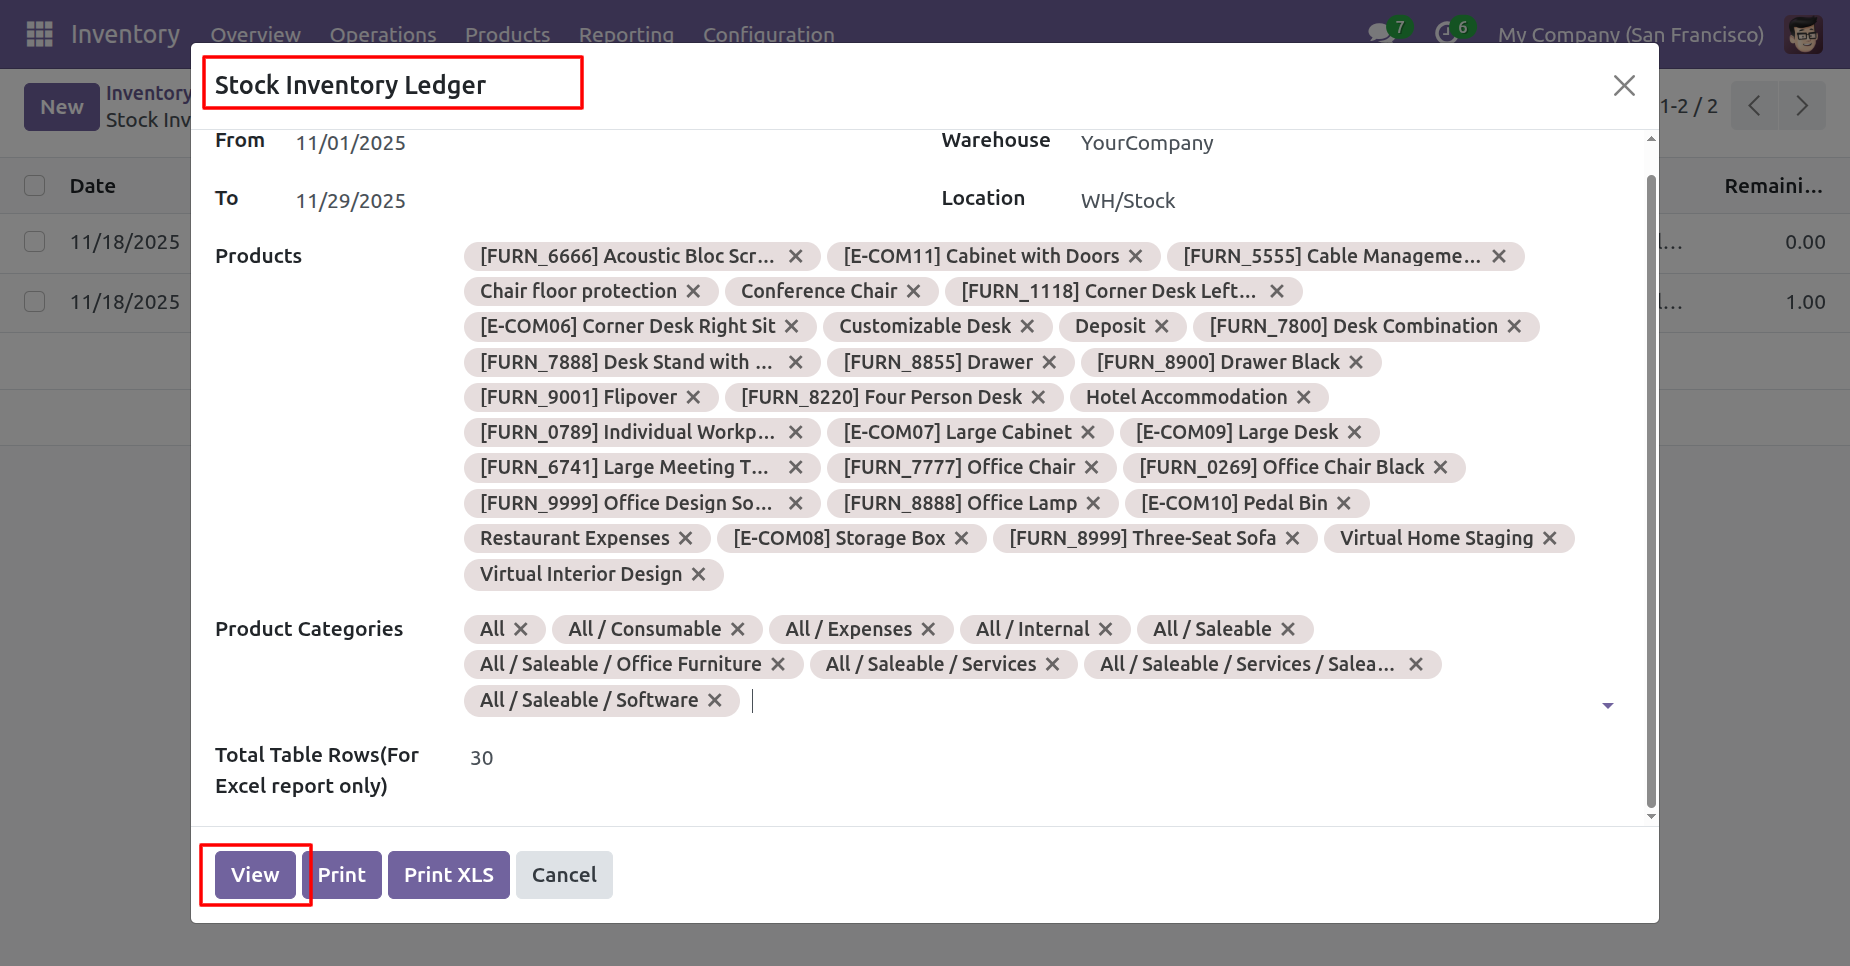This screenshot has height=966, width=1850.
Task: Remove the Corner Desk Left tag
Action: coord(1277,292)
